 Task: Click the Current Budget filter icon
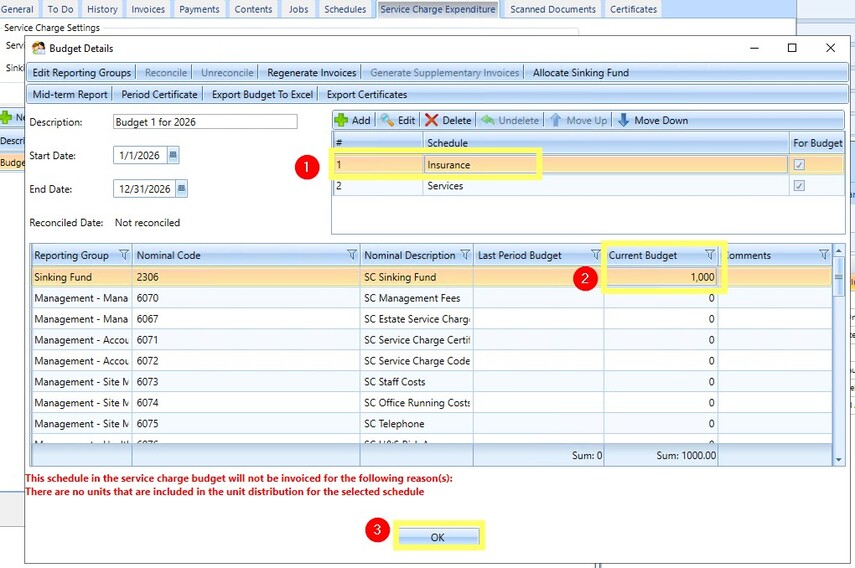coord(709,255)
